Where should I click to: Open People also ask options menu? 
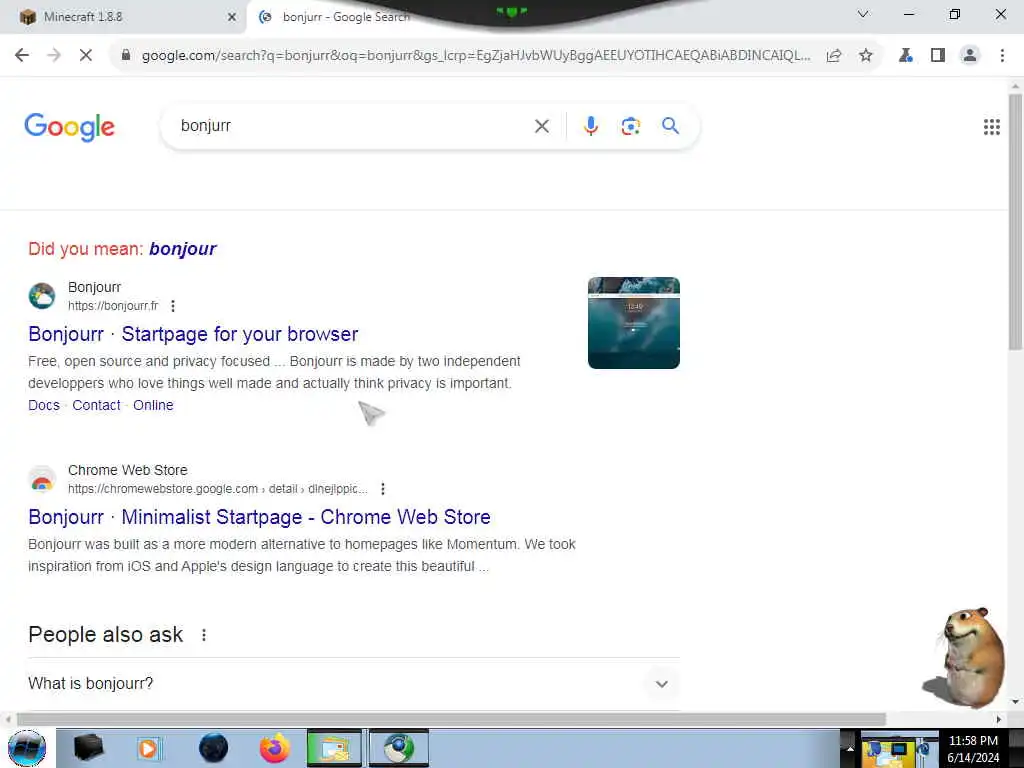pos(204,635)
